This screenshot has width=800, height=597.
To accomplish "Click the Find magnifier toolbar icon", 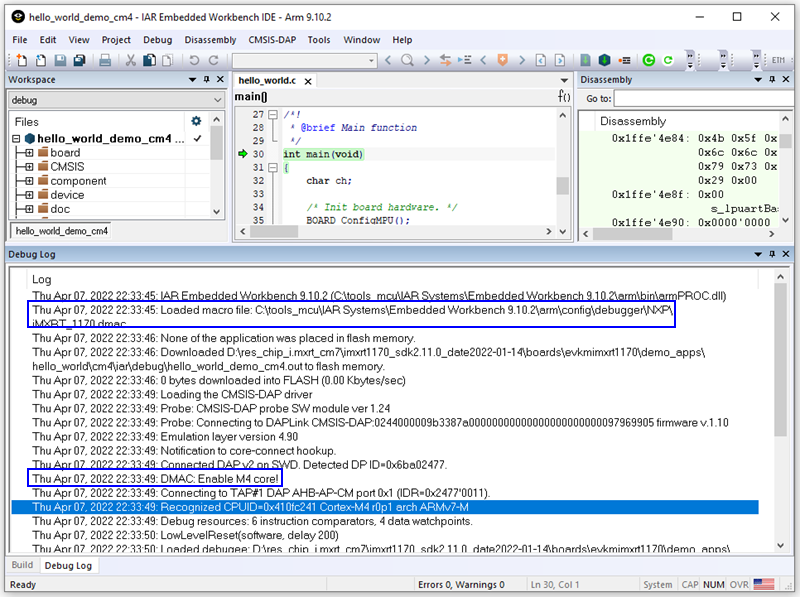I will tap(407, 60).
